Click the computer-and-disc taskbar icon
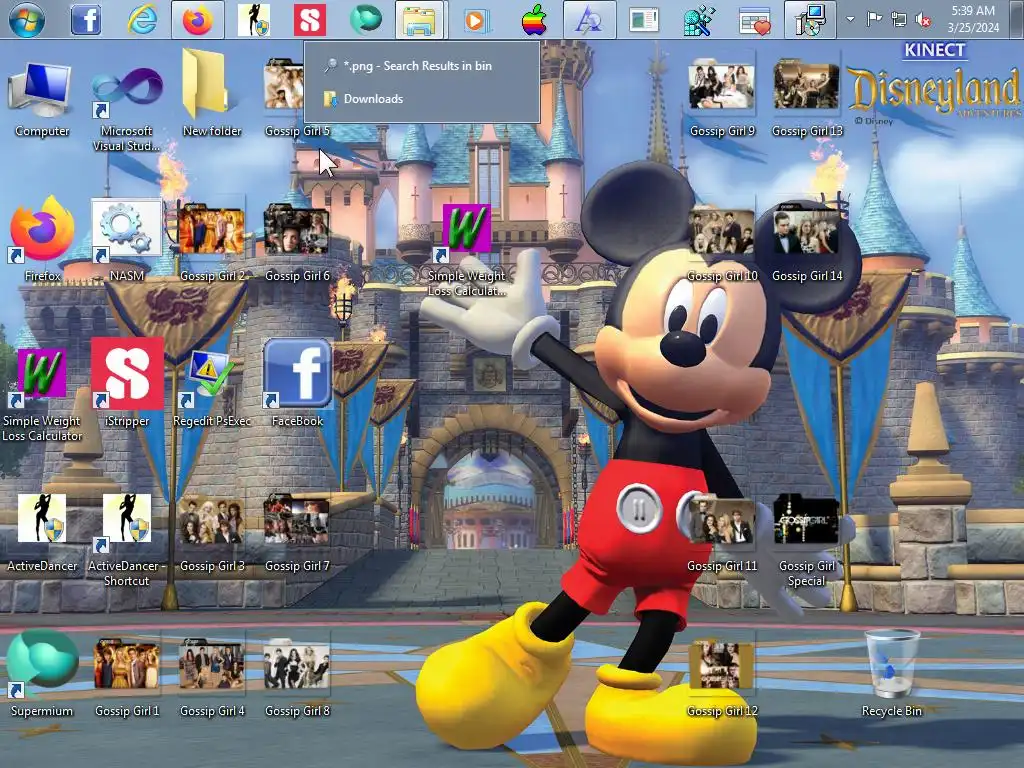 810,20
